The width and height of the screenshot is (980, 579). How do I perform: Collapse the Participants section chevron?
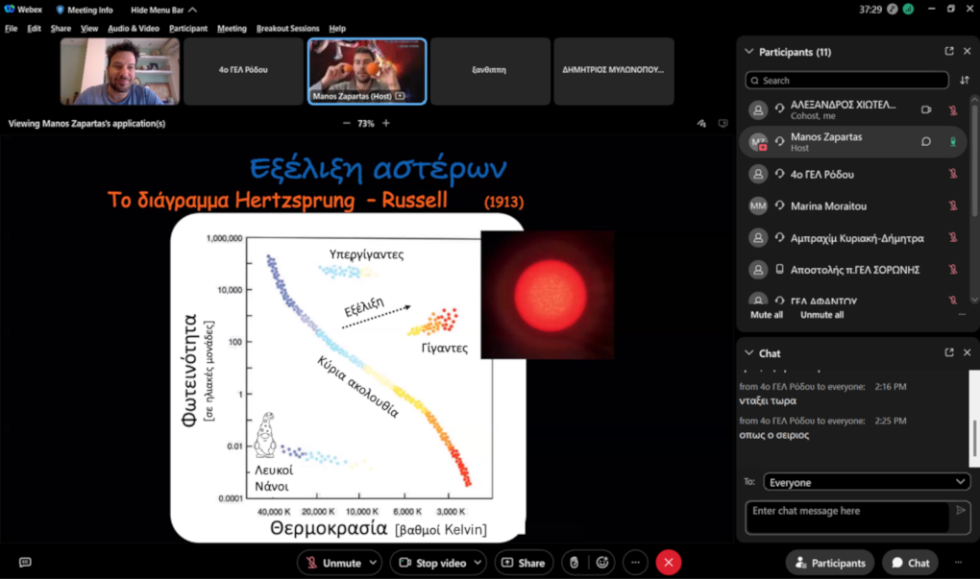pyautogui.click(x=749, y=51)
